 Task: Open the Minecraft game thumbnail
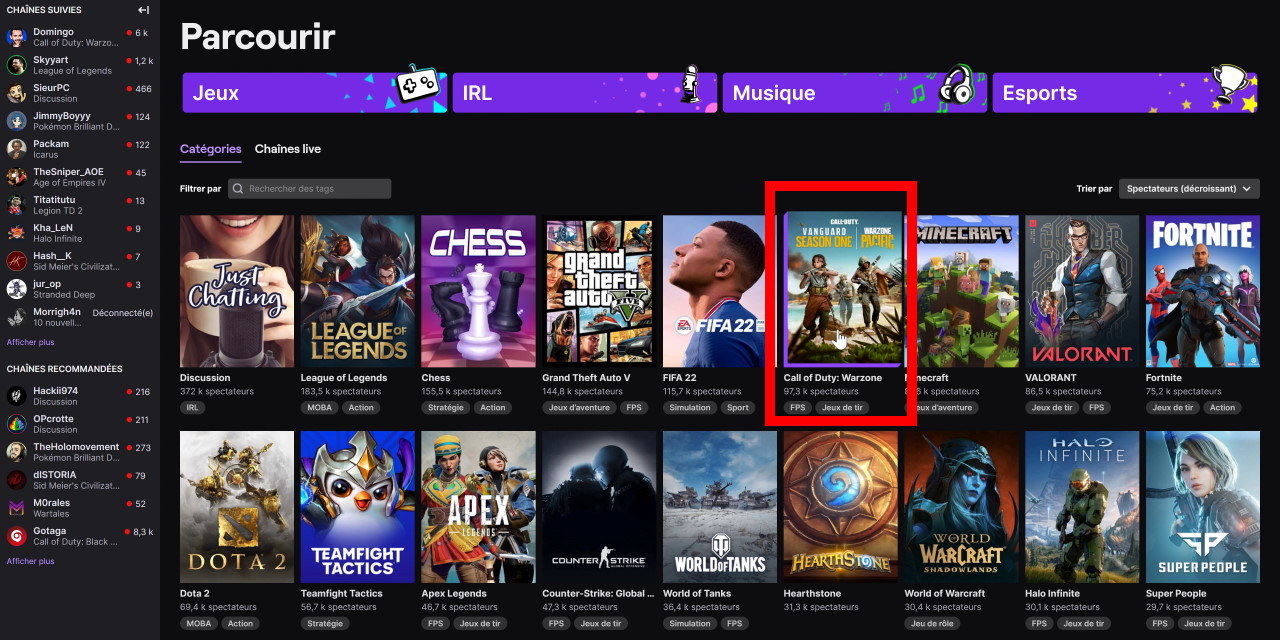tap(962, 291)
